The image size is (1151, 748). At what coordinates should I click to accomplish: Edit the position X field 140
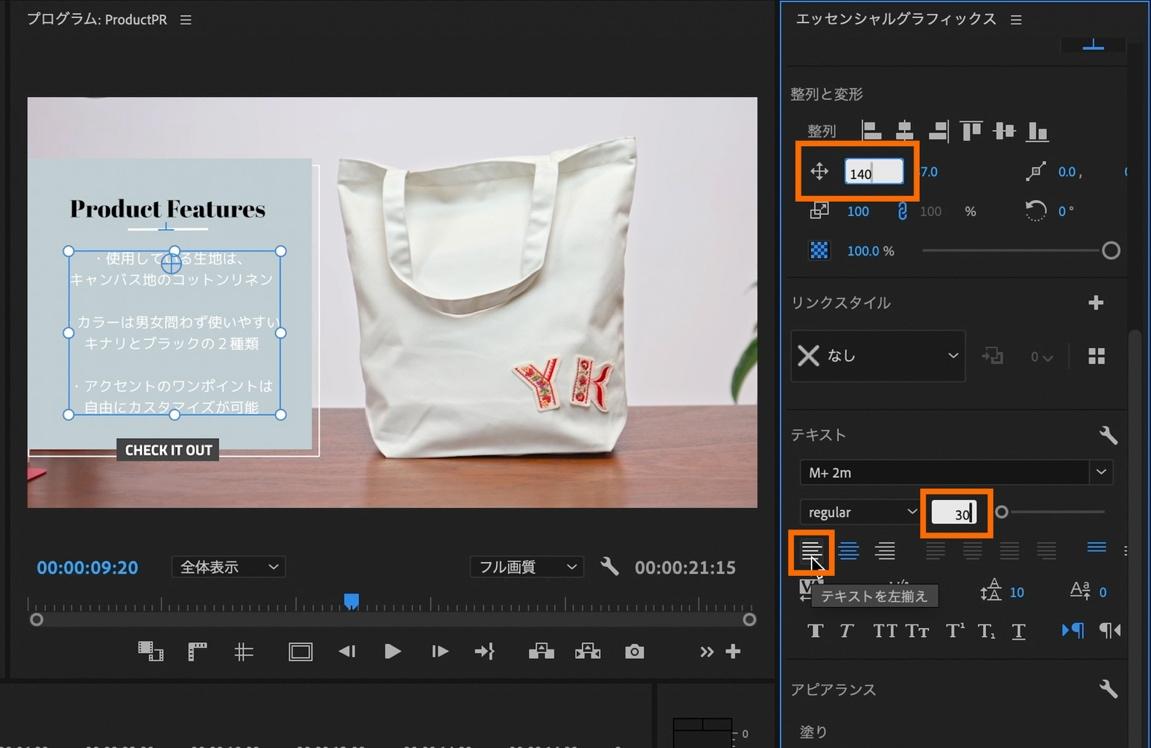pyautogui.click(x=874, y=173)
